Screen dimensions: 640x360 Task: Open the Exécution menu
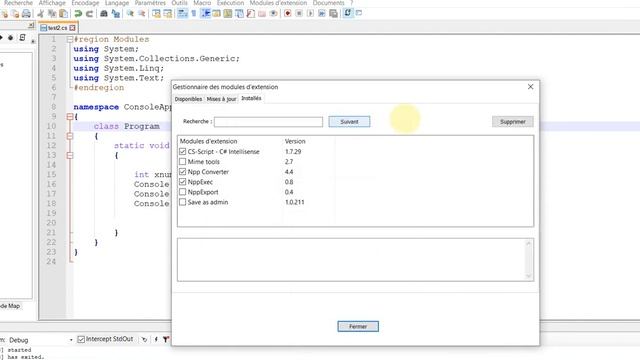tap(230, 3)
